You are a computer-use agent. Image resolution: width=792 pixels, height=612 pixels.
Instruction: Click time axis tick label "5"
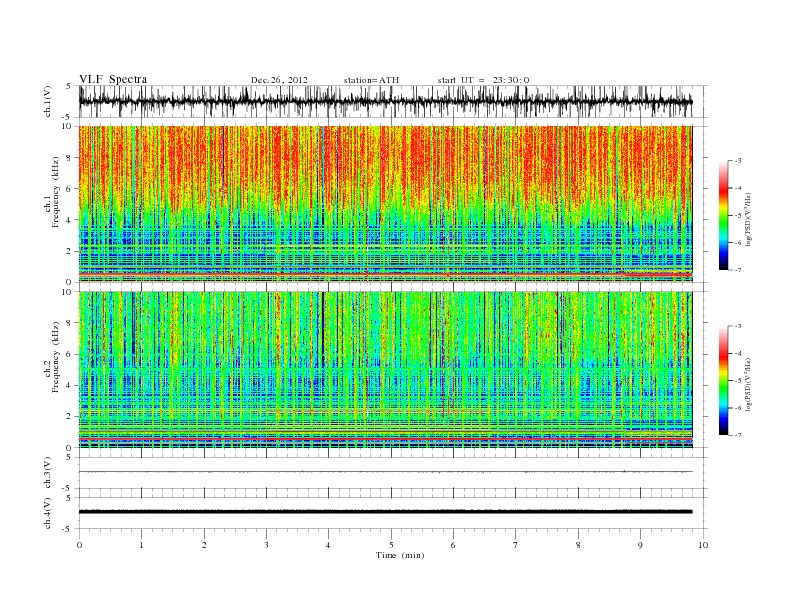(x=391, y=545)
